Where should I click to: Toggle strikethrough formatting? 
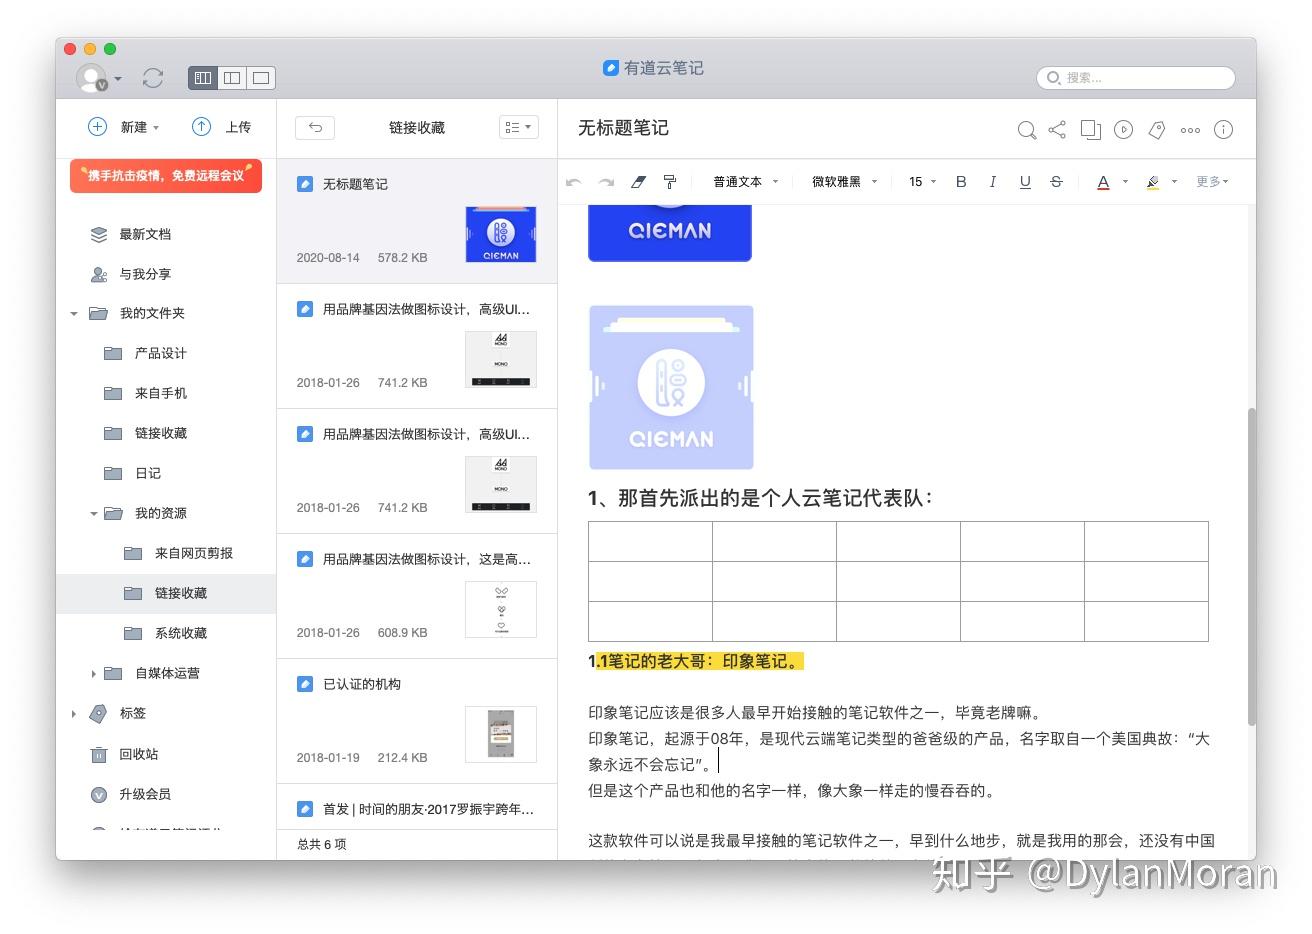coord(1056,182)
